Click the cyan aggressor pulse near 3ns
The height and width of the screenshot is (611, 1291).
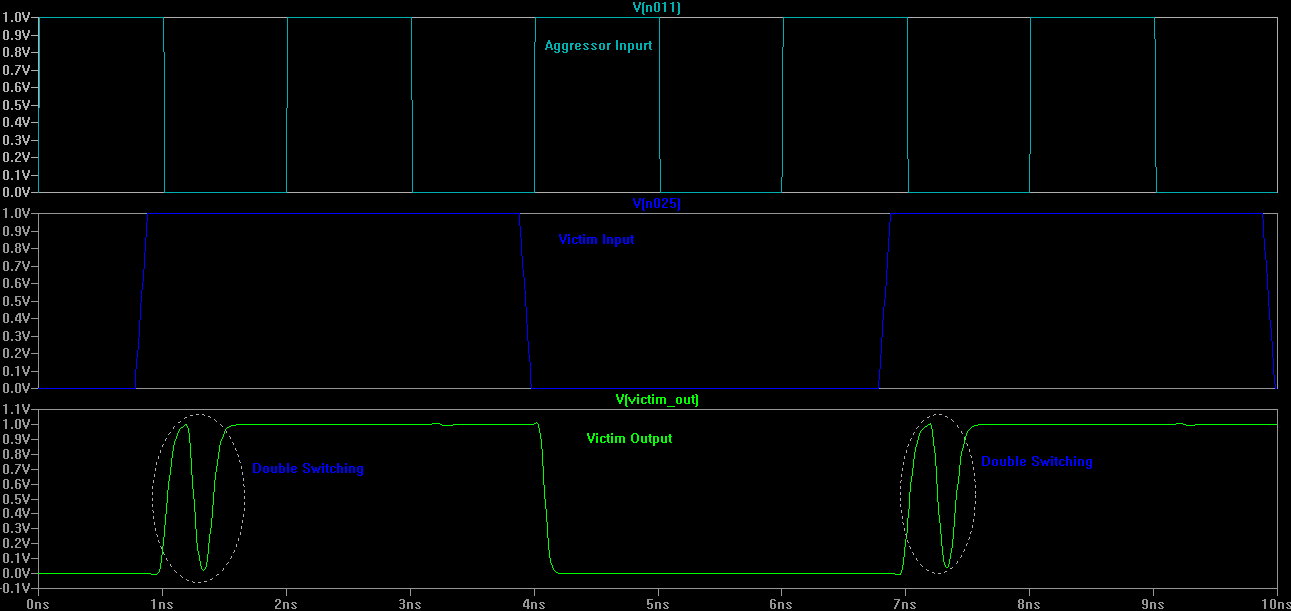(411, 100)
